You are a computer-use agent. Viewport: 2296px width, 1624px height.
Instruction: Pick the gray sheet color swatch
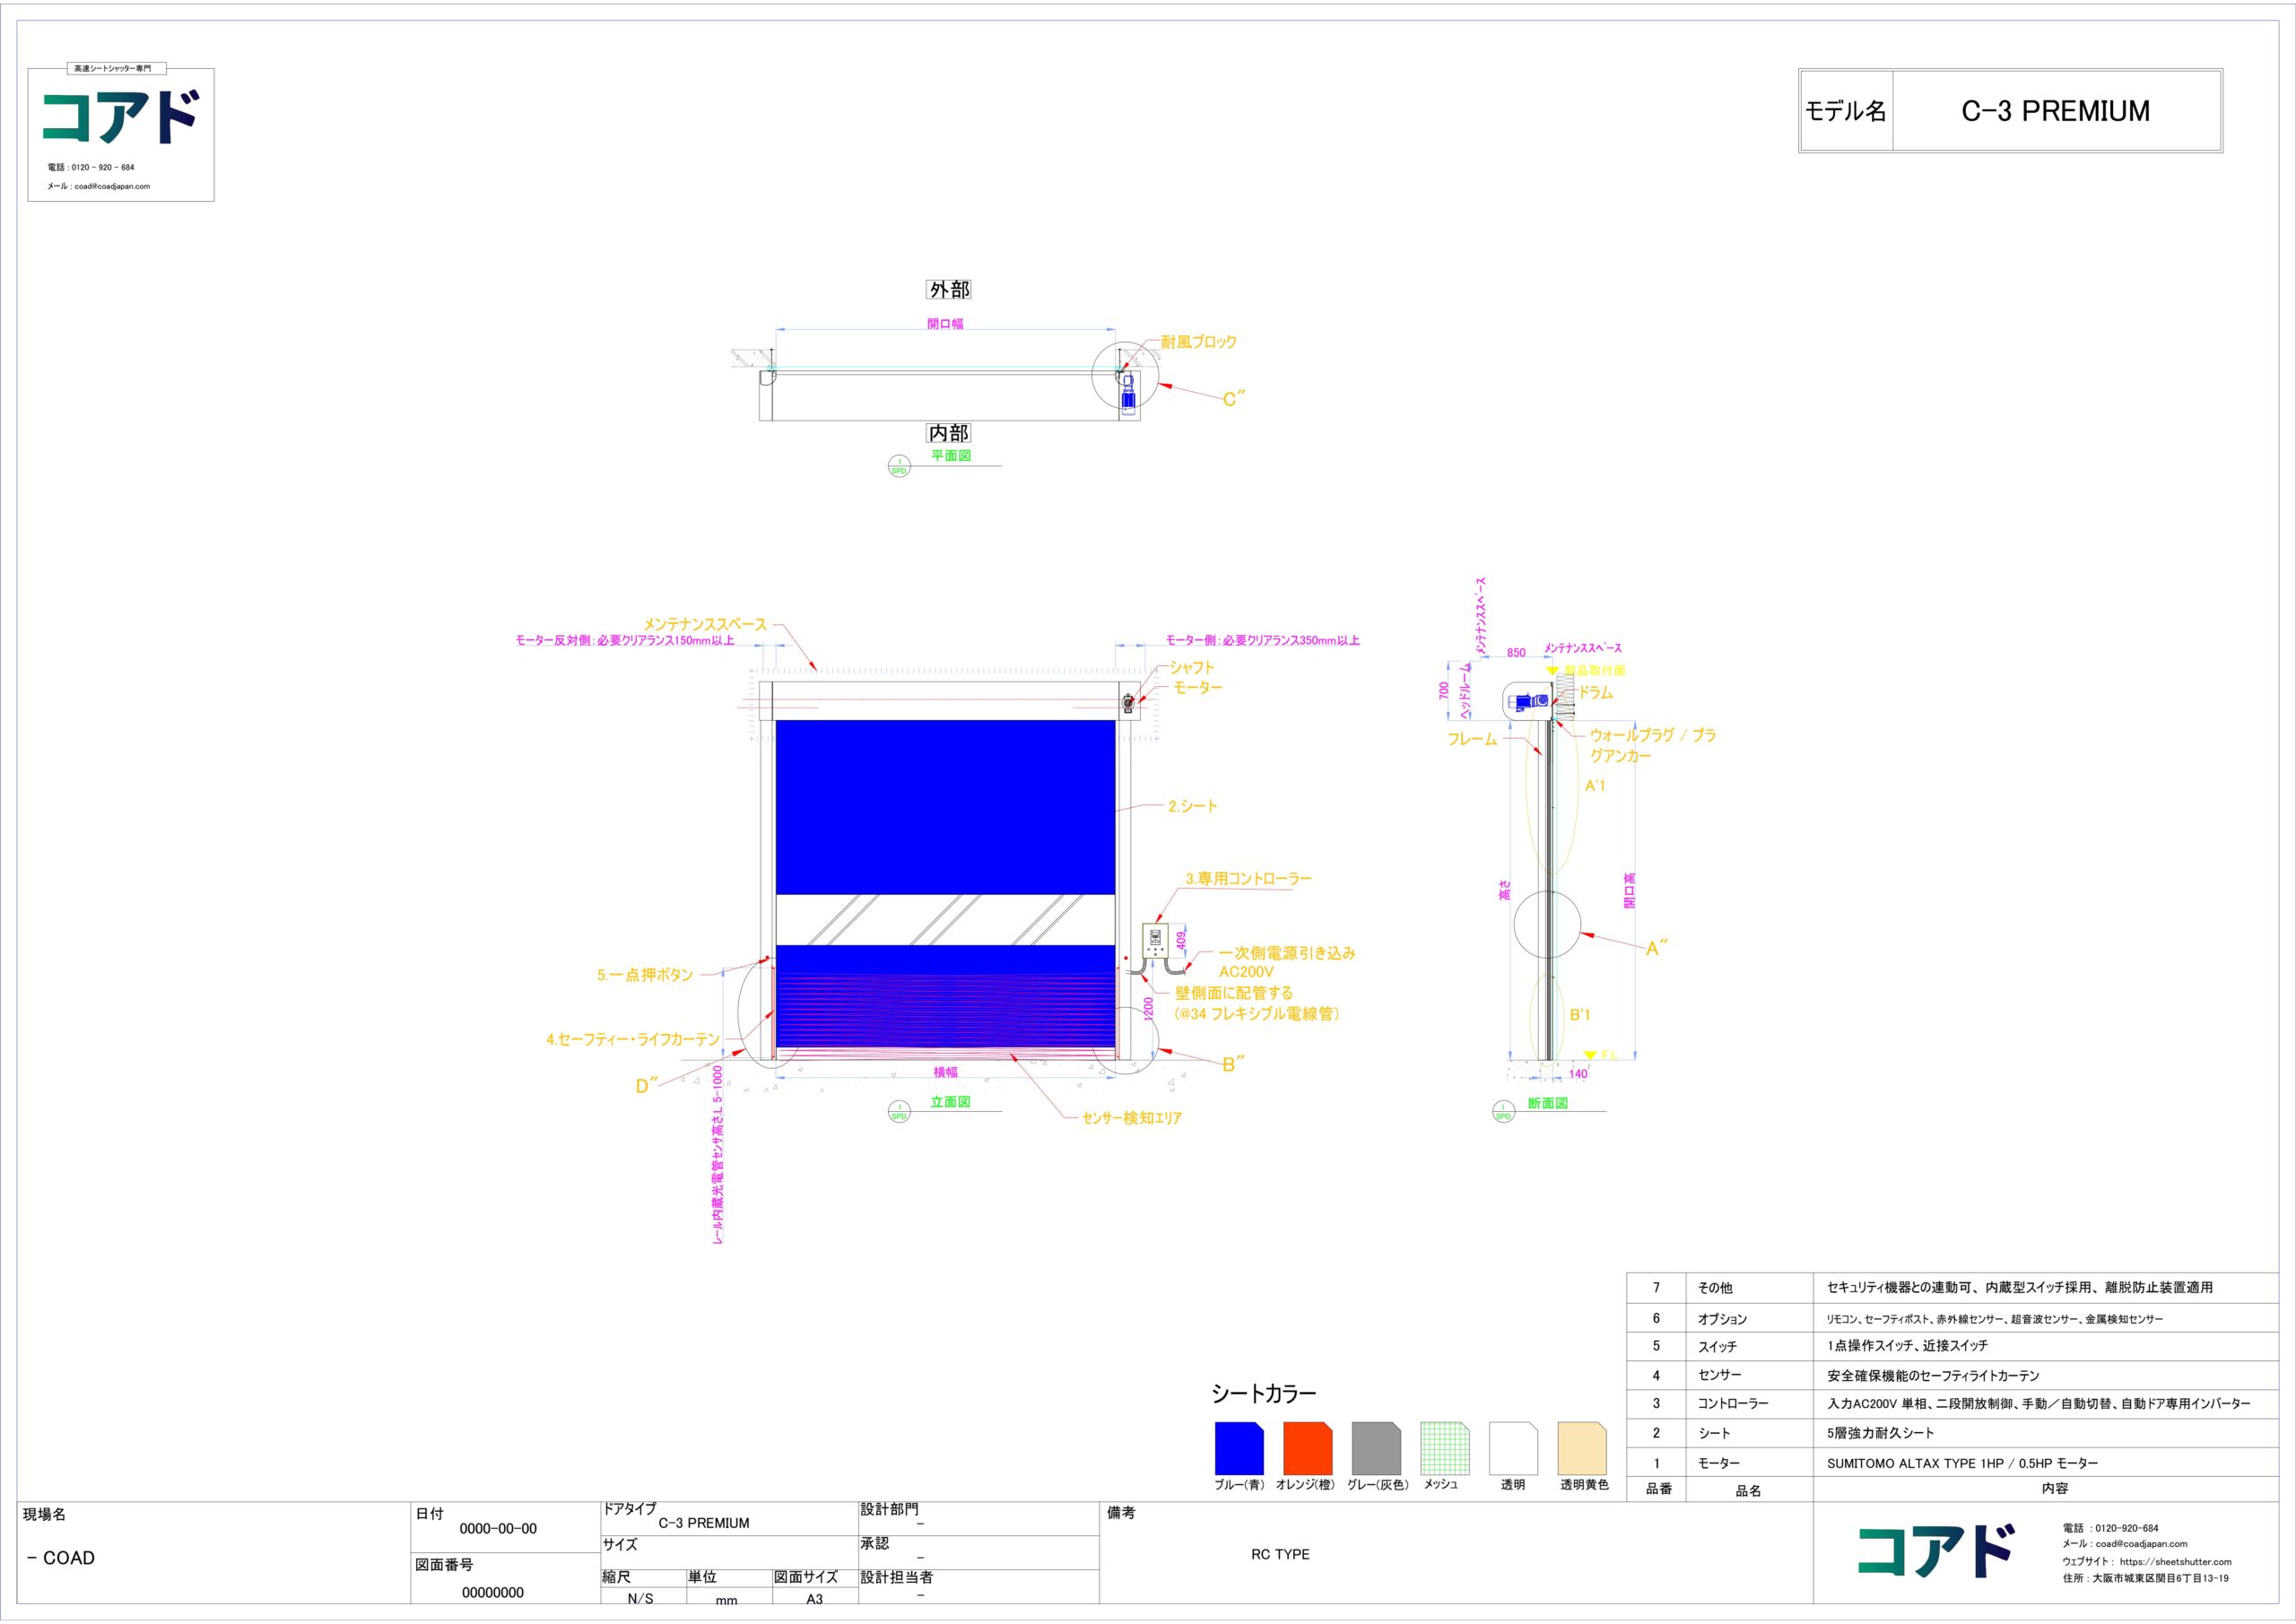(x=1376, y=1448)
